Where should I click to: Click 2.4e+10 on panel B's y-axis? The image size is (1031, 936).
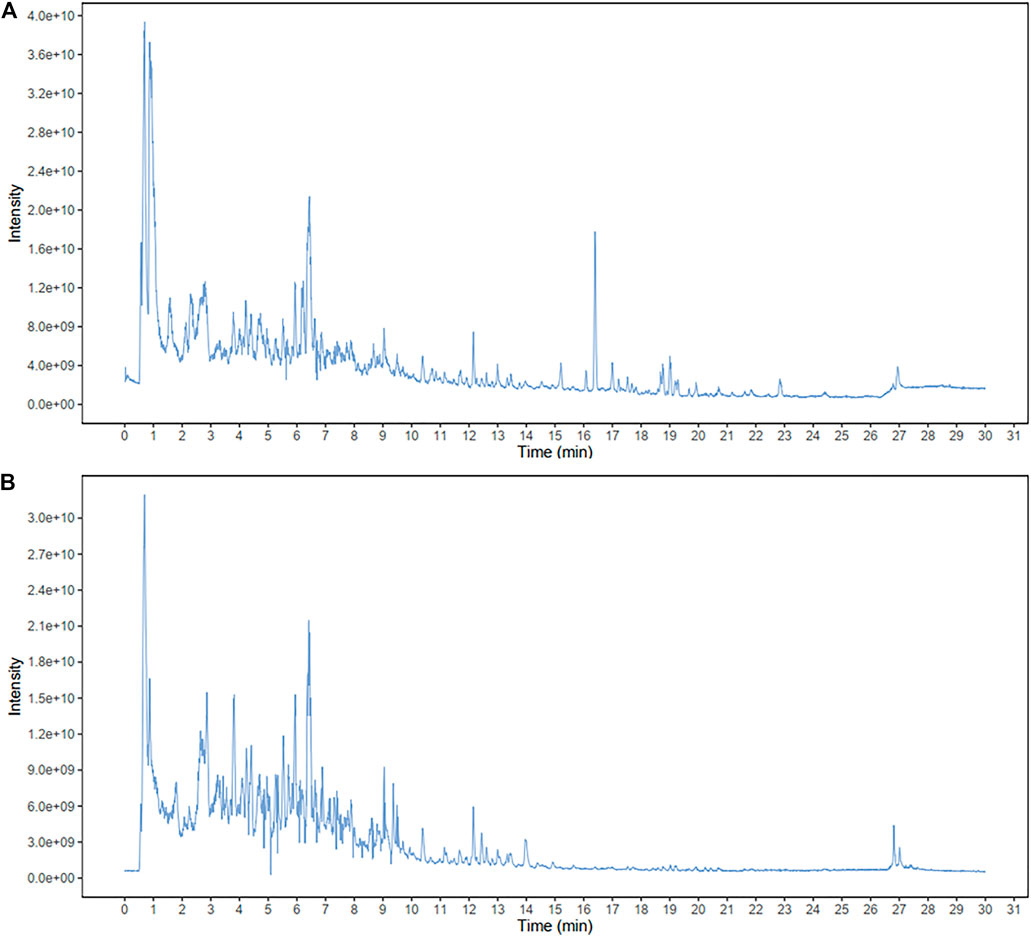pos(52,590)
